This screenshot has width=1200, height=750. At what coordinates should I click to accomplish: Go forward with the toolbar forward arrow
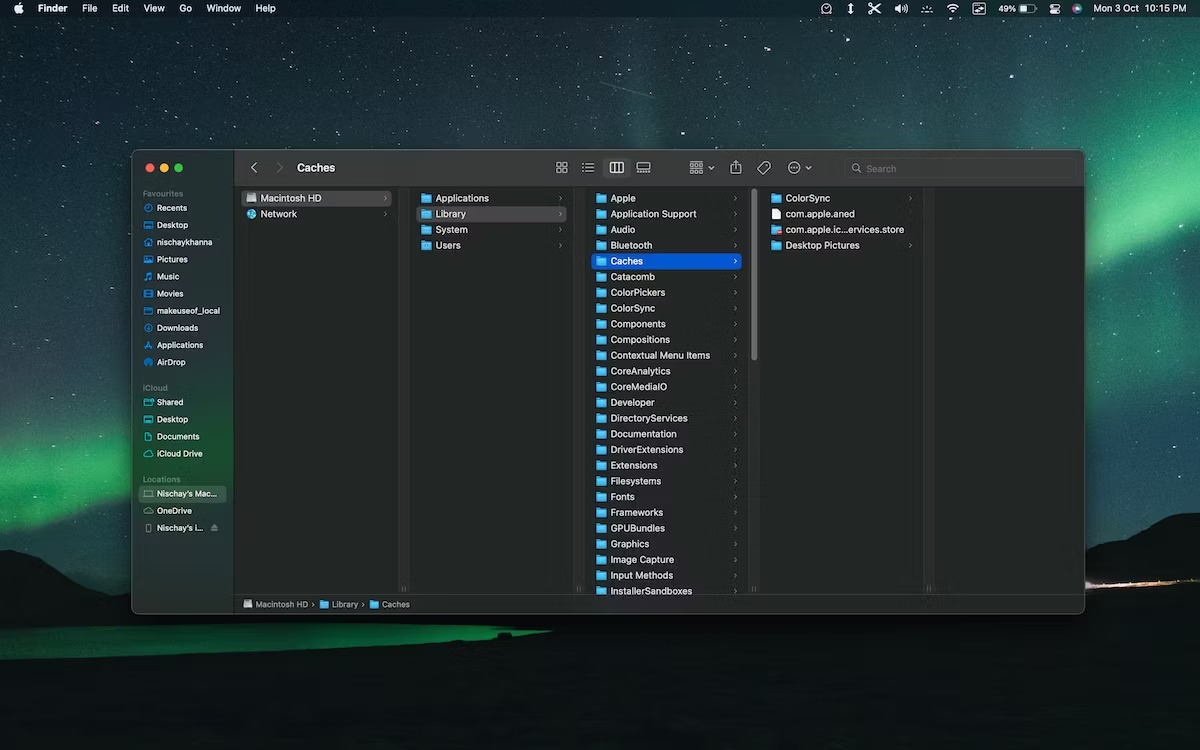280,168
